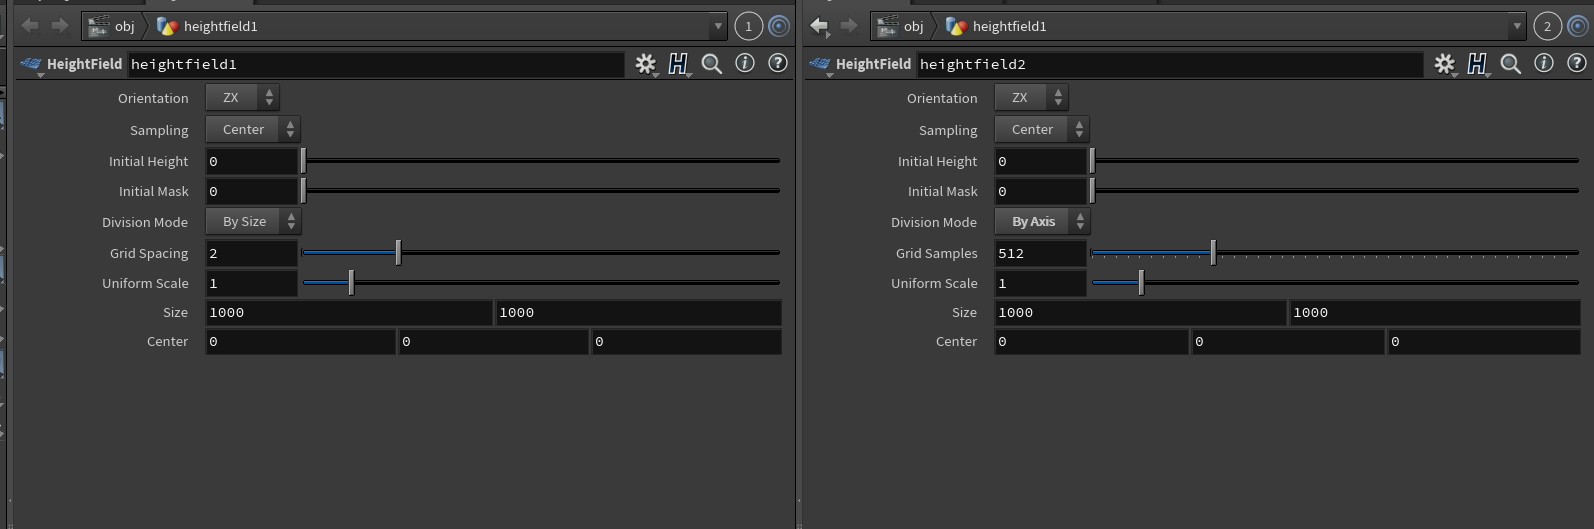Click heightfield1 first Size field 1000
The width and height of the screenshot is (1594, 529).
point(349,313)
